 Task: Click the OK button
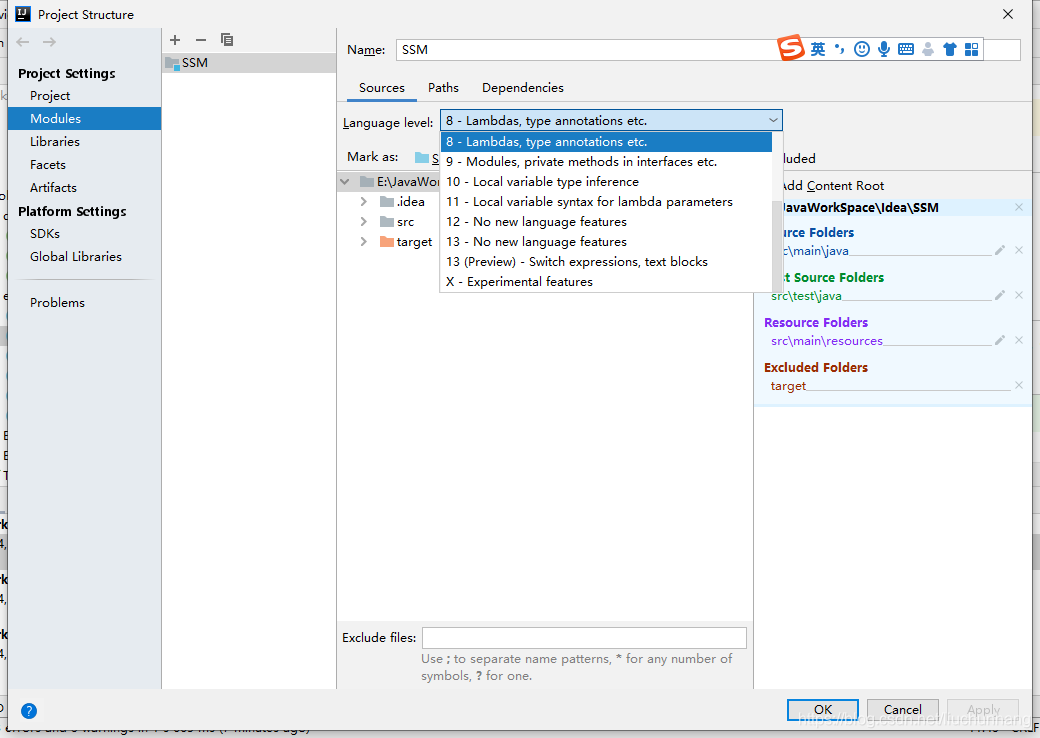point(822,709)
